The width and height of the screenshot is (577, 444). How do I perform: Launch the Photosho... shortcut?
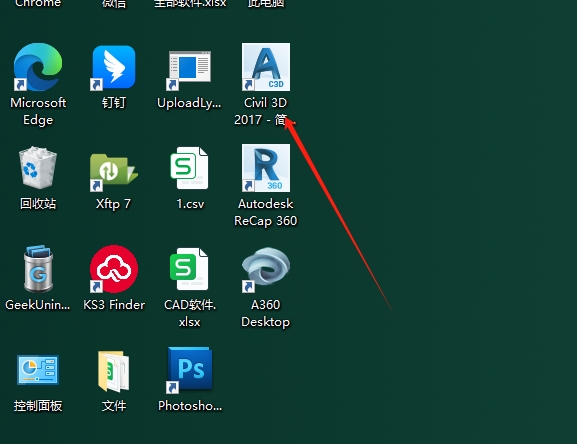click(x=189, y=370)
